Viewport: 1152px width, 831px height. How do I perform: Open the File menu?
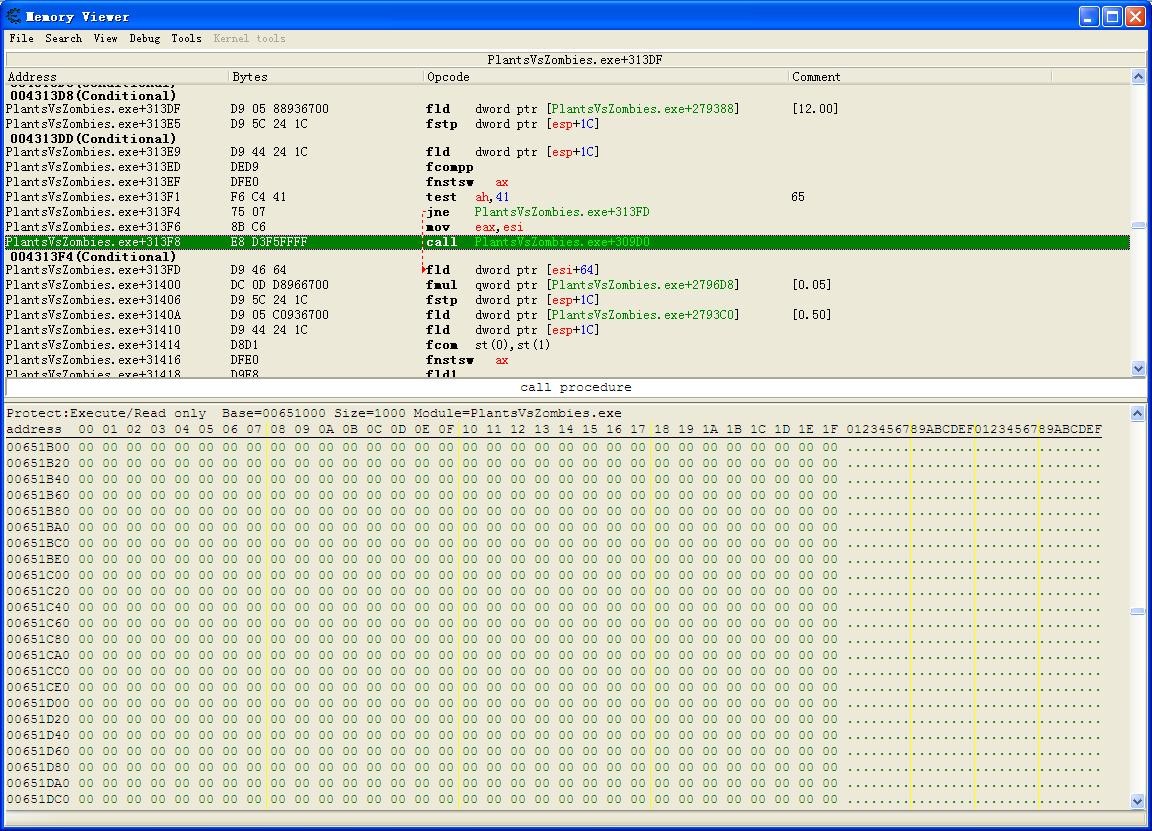(21, 38)
